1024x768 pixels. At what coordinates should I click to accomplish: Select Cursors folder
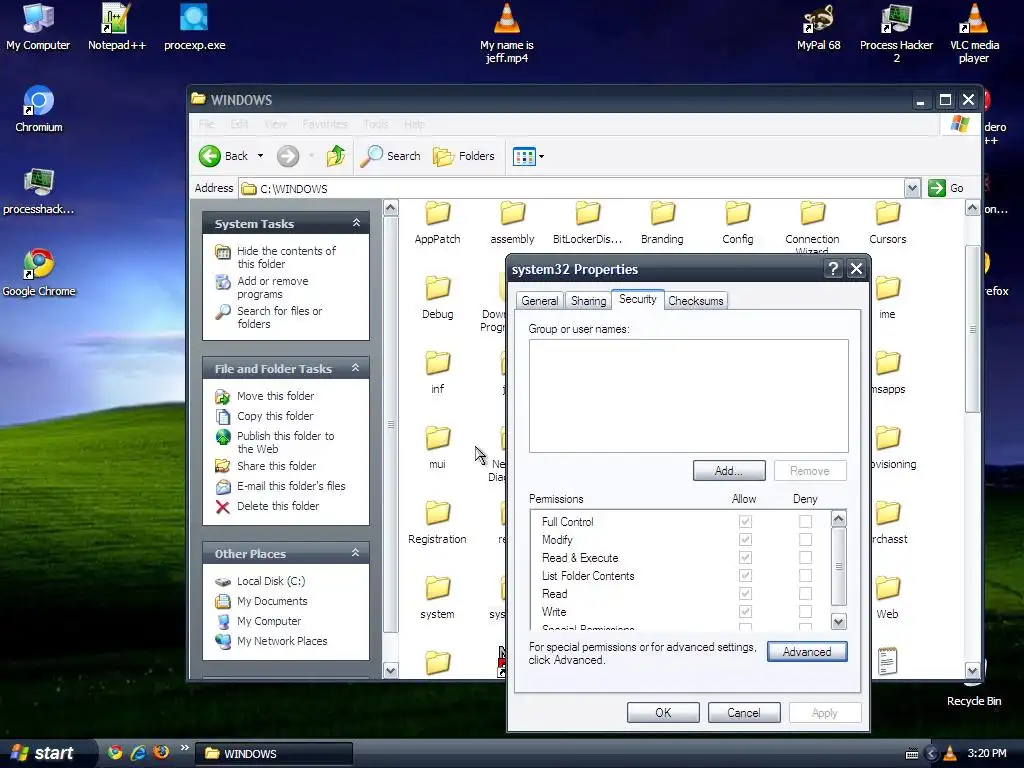888,223
